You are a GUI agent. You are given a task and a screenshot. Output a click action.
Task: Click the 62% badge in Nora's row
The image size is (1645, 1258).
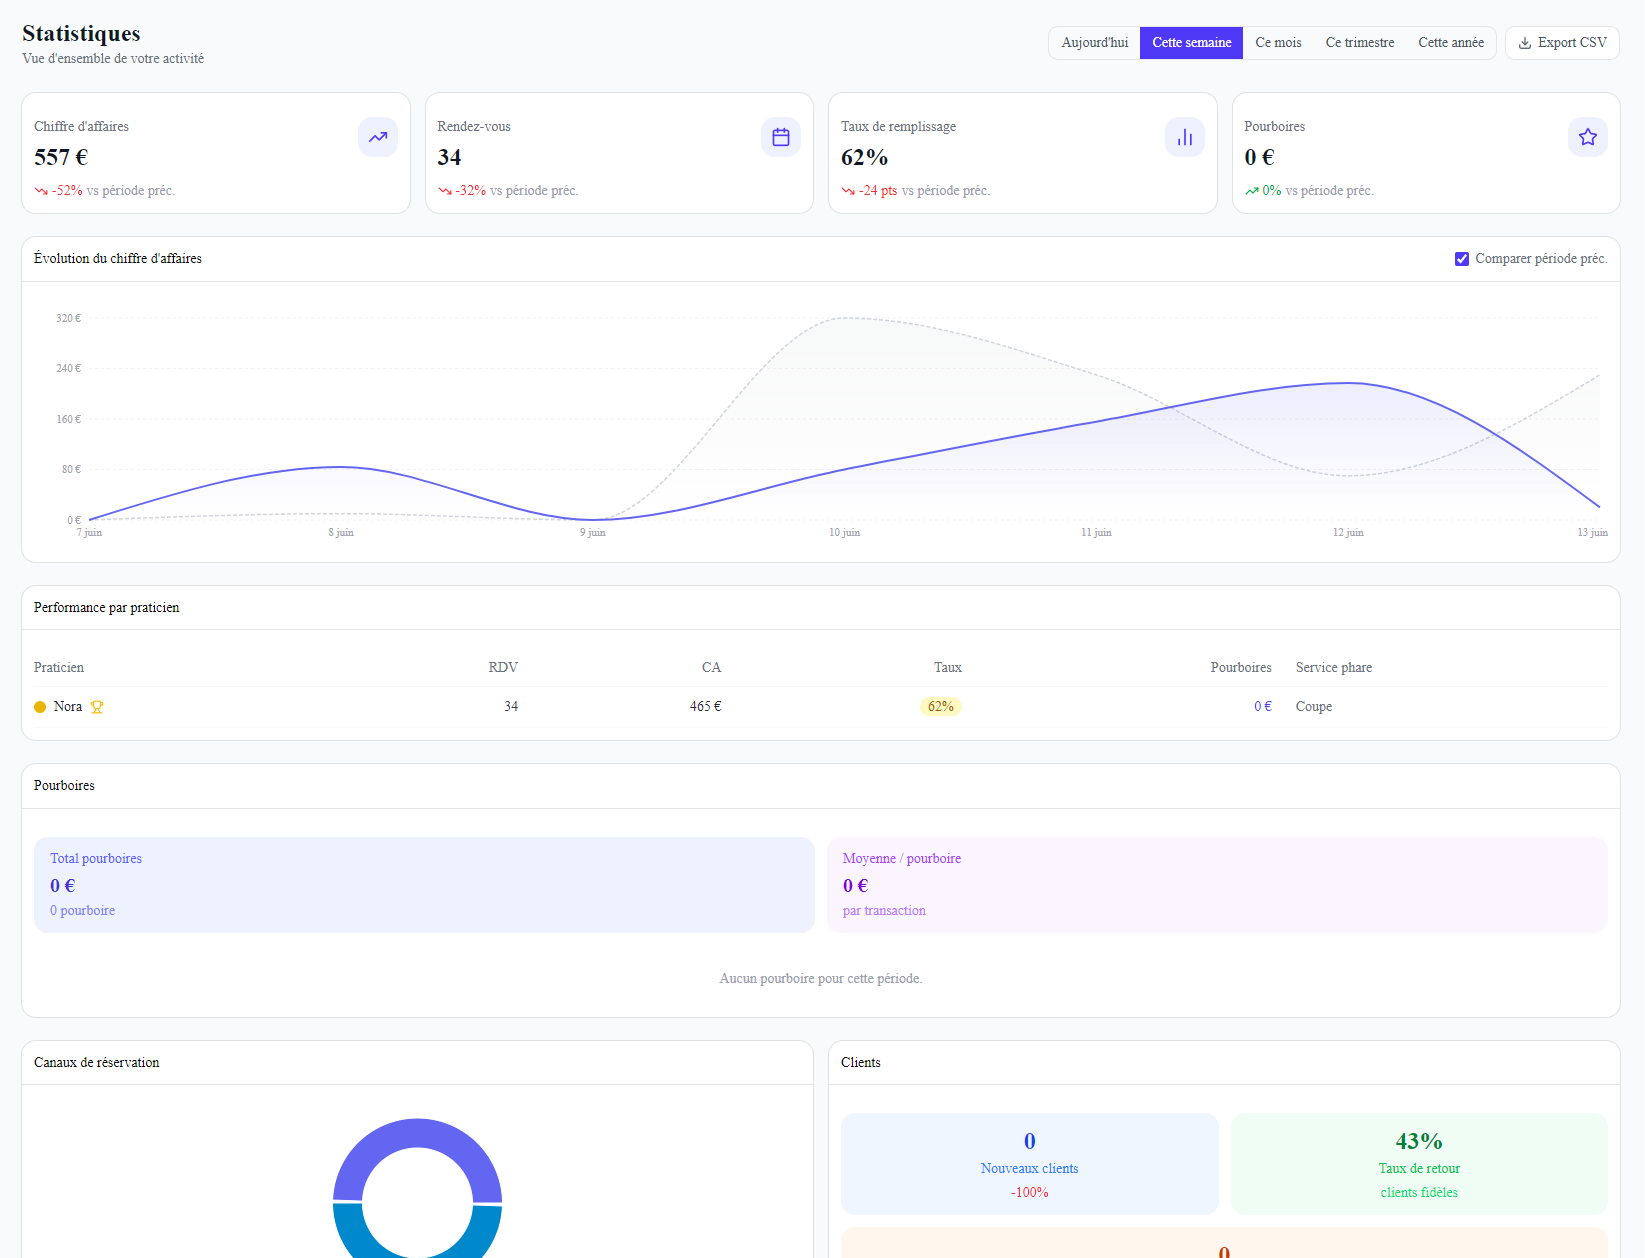click(x=941, y=707)
